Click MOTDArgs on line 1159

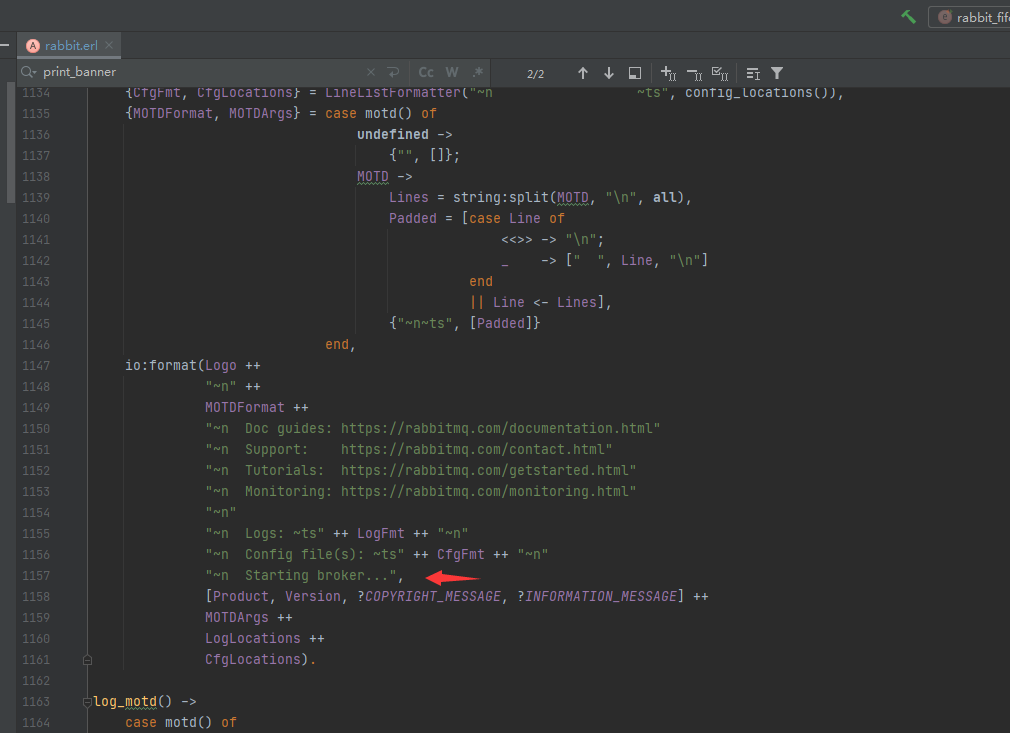point(236,617)
